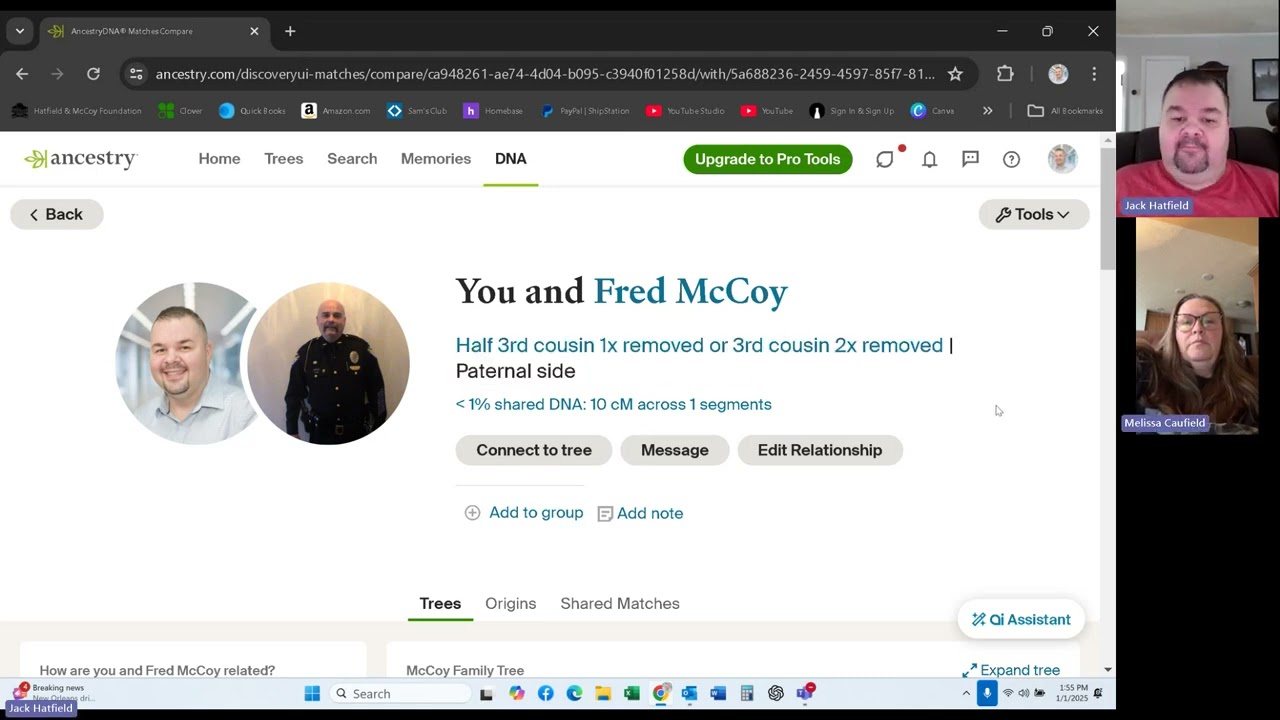Open the Ancestry messages chat icon
The width and height of the screenshot is (1280, 720).
(x=885, y=159)
